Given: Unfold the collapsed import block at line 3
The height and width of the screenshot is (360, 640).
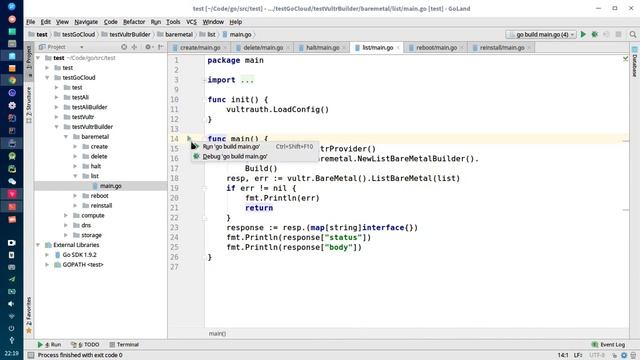Looking at the screenshot, I should click(x=204, y=80).
